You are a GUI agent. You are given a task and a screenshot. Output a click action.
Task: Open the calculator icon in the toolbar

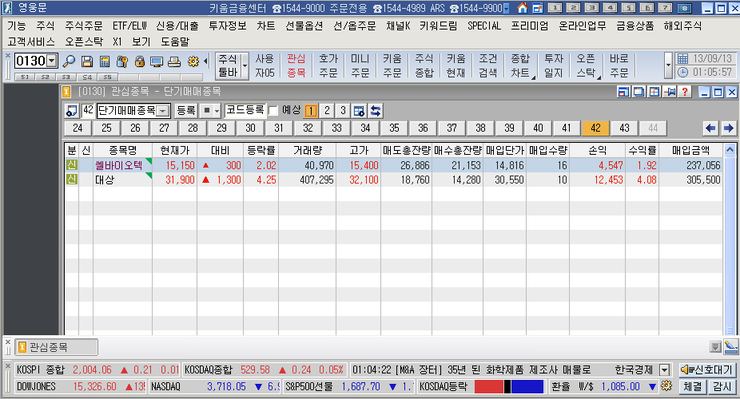[104, 61]
